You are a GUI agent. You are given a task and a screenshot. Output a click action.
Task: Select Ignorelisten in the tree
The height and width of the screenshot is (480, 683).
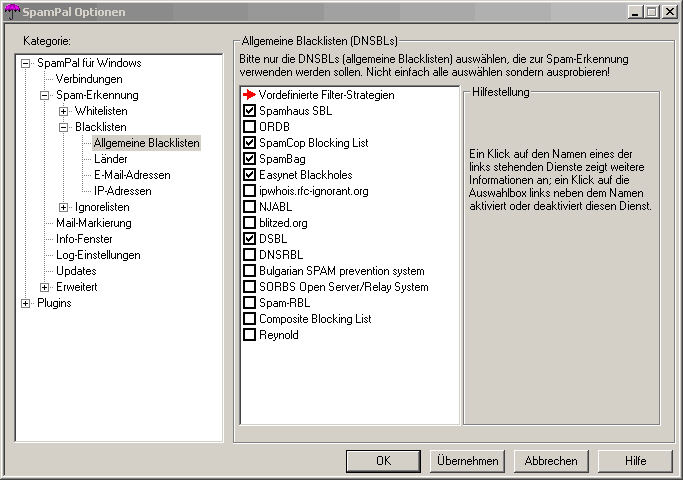[x=102, y=207]
